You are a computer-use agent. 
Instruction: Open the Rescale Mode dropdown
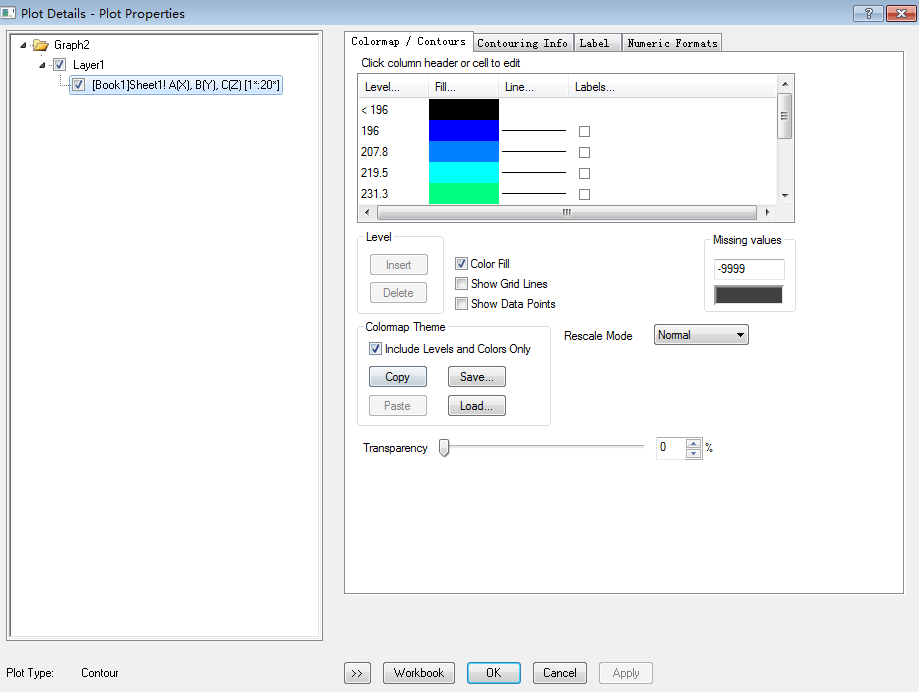(x=701, y=335)
